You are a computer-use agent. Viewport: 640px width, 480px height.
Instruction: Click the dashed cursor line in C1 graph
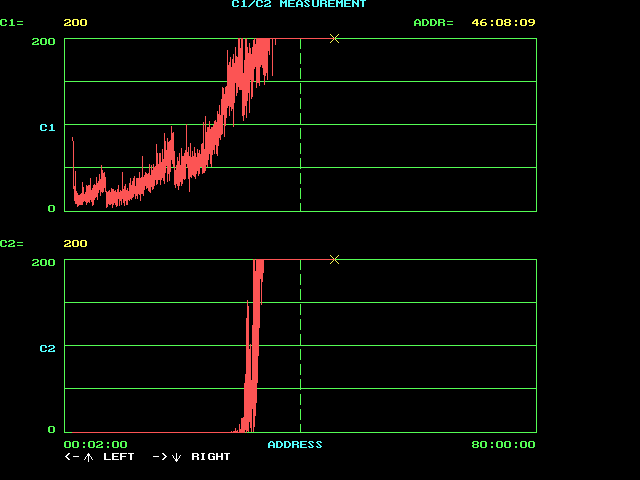(x=300, y=125)
